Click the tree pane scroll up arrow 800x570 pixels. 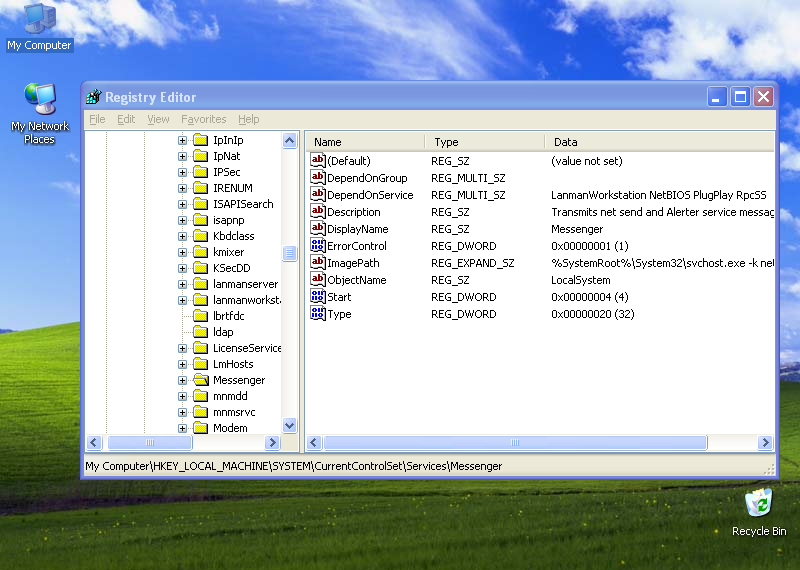tap(289, 140)
